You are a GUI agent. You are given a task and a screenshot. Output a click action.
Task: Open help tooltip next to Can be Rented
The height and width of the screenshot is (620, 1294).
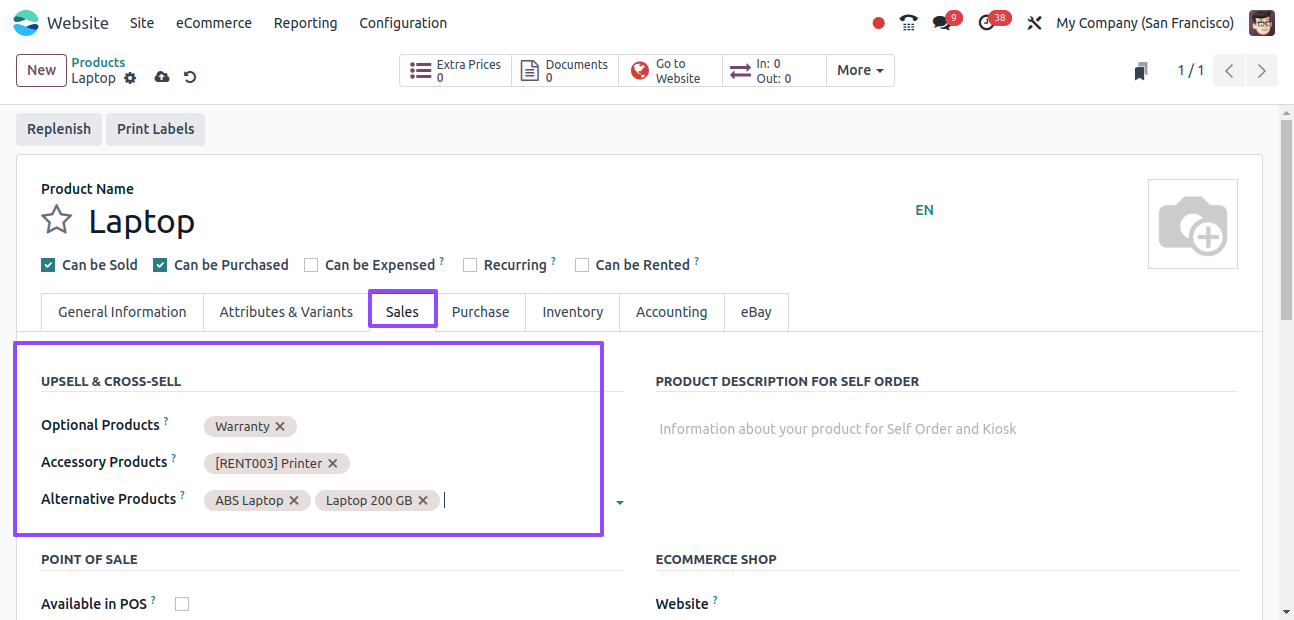(x=696, y=261)
